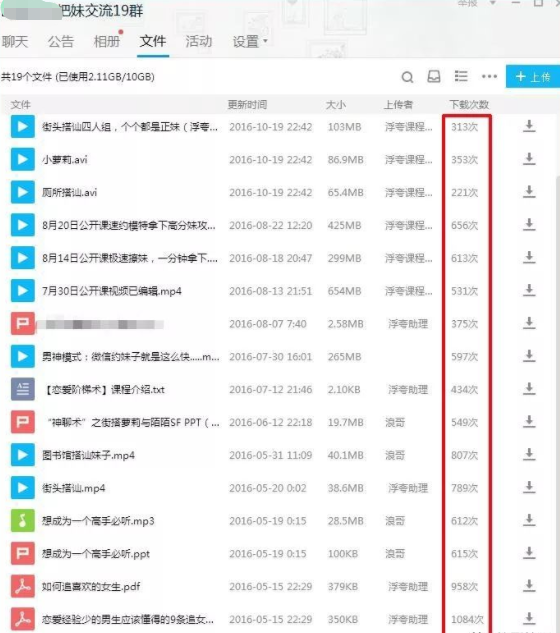Image resolution: width=560 pixels, height=633 pixels.
Task: Switch to the 相册 tab
Action: click(107, 41)
